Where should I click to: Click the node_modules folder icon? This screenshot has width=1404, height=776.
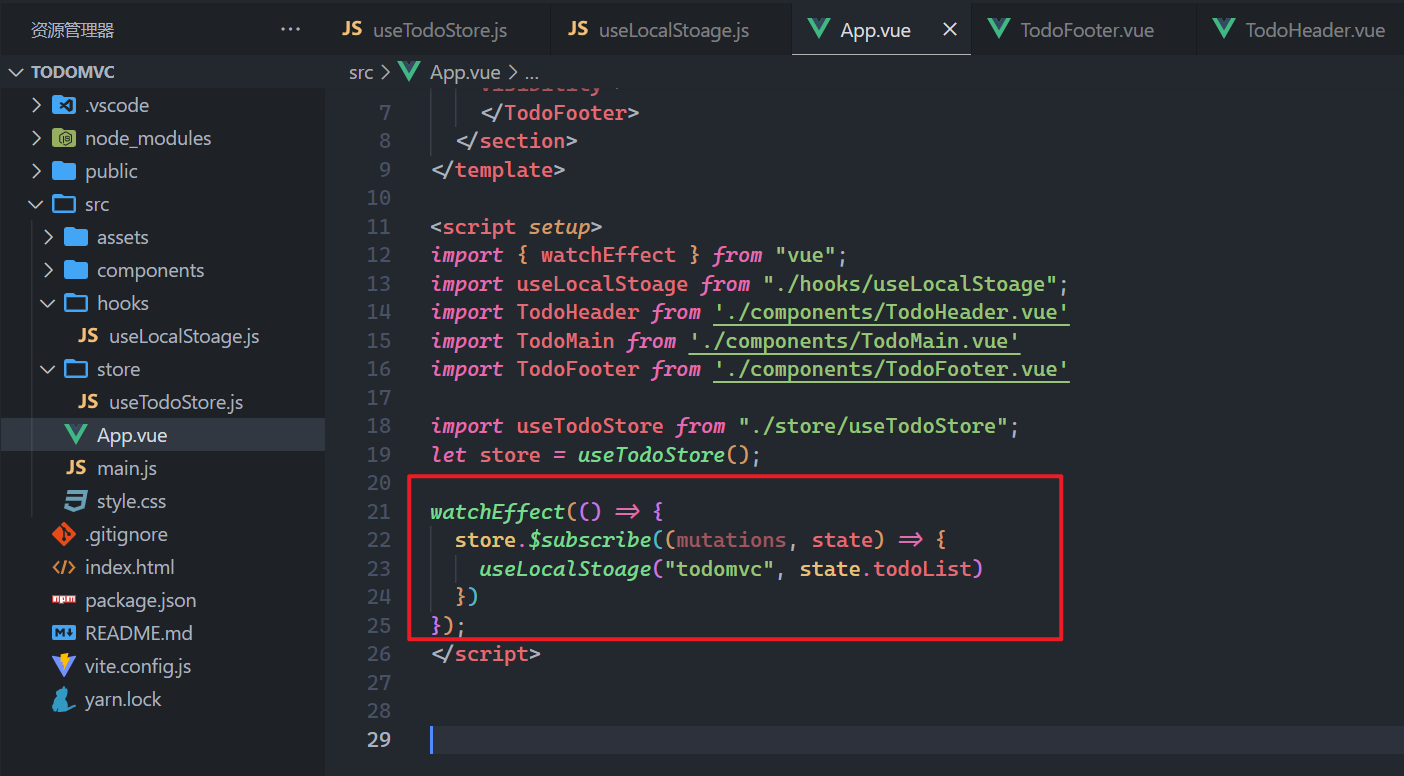(64, 139)
